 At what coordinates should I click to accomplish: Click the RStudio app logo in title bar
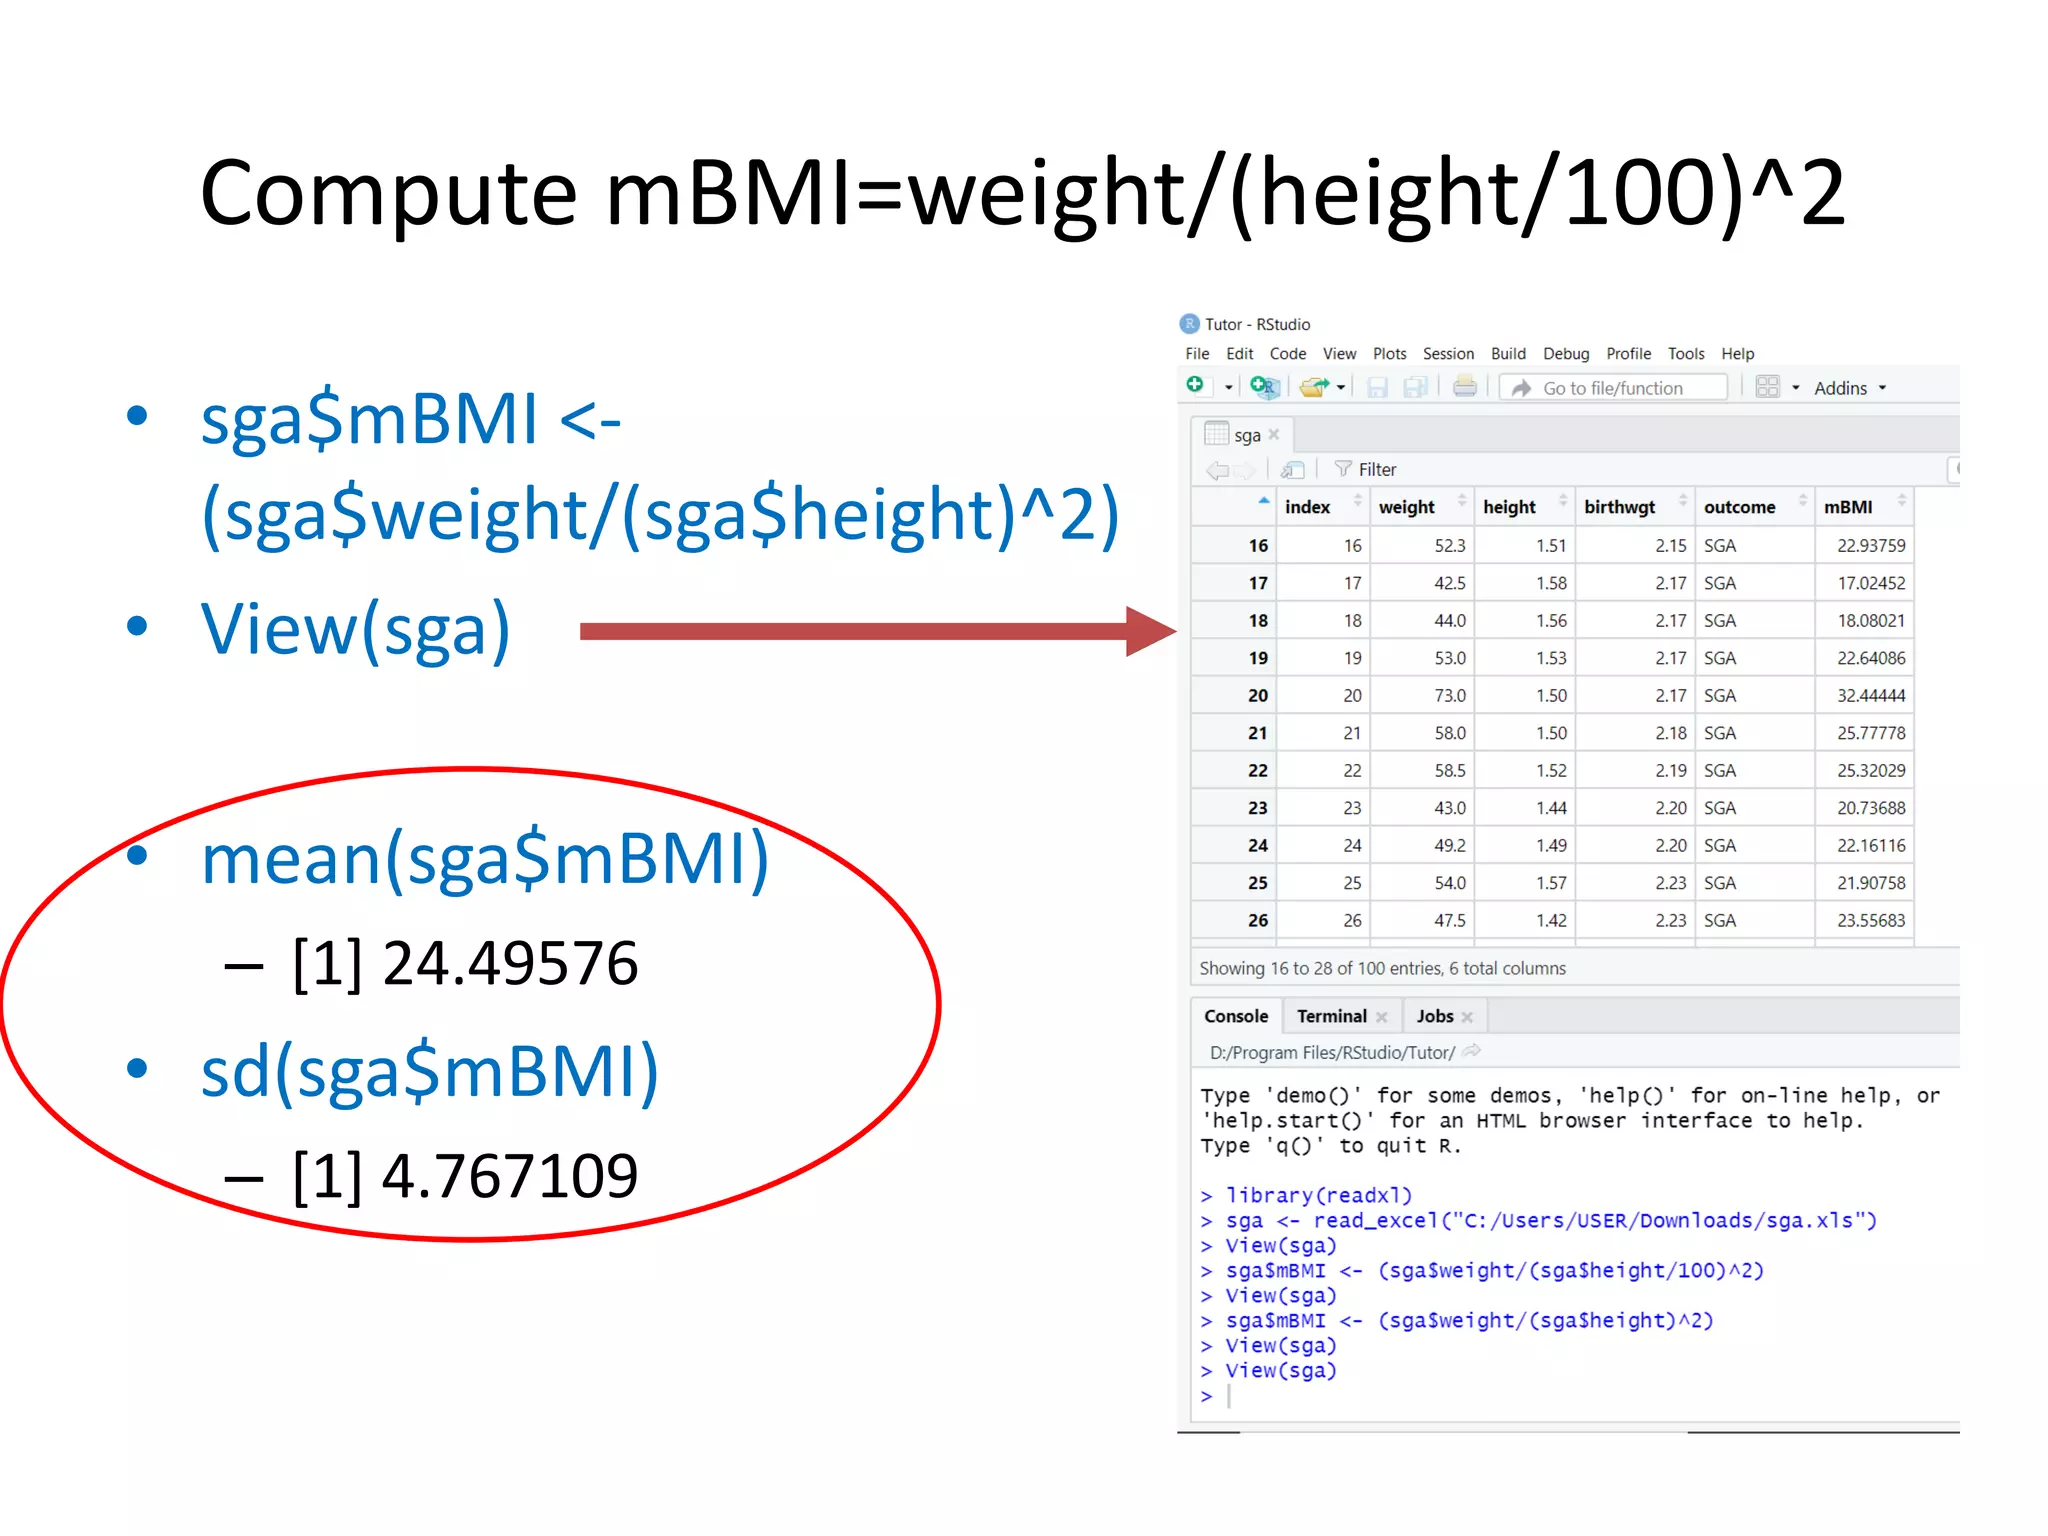[1189, 324]
